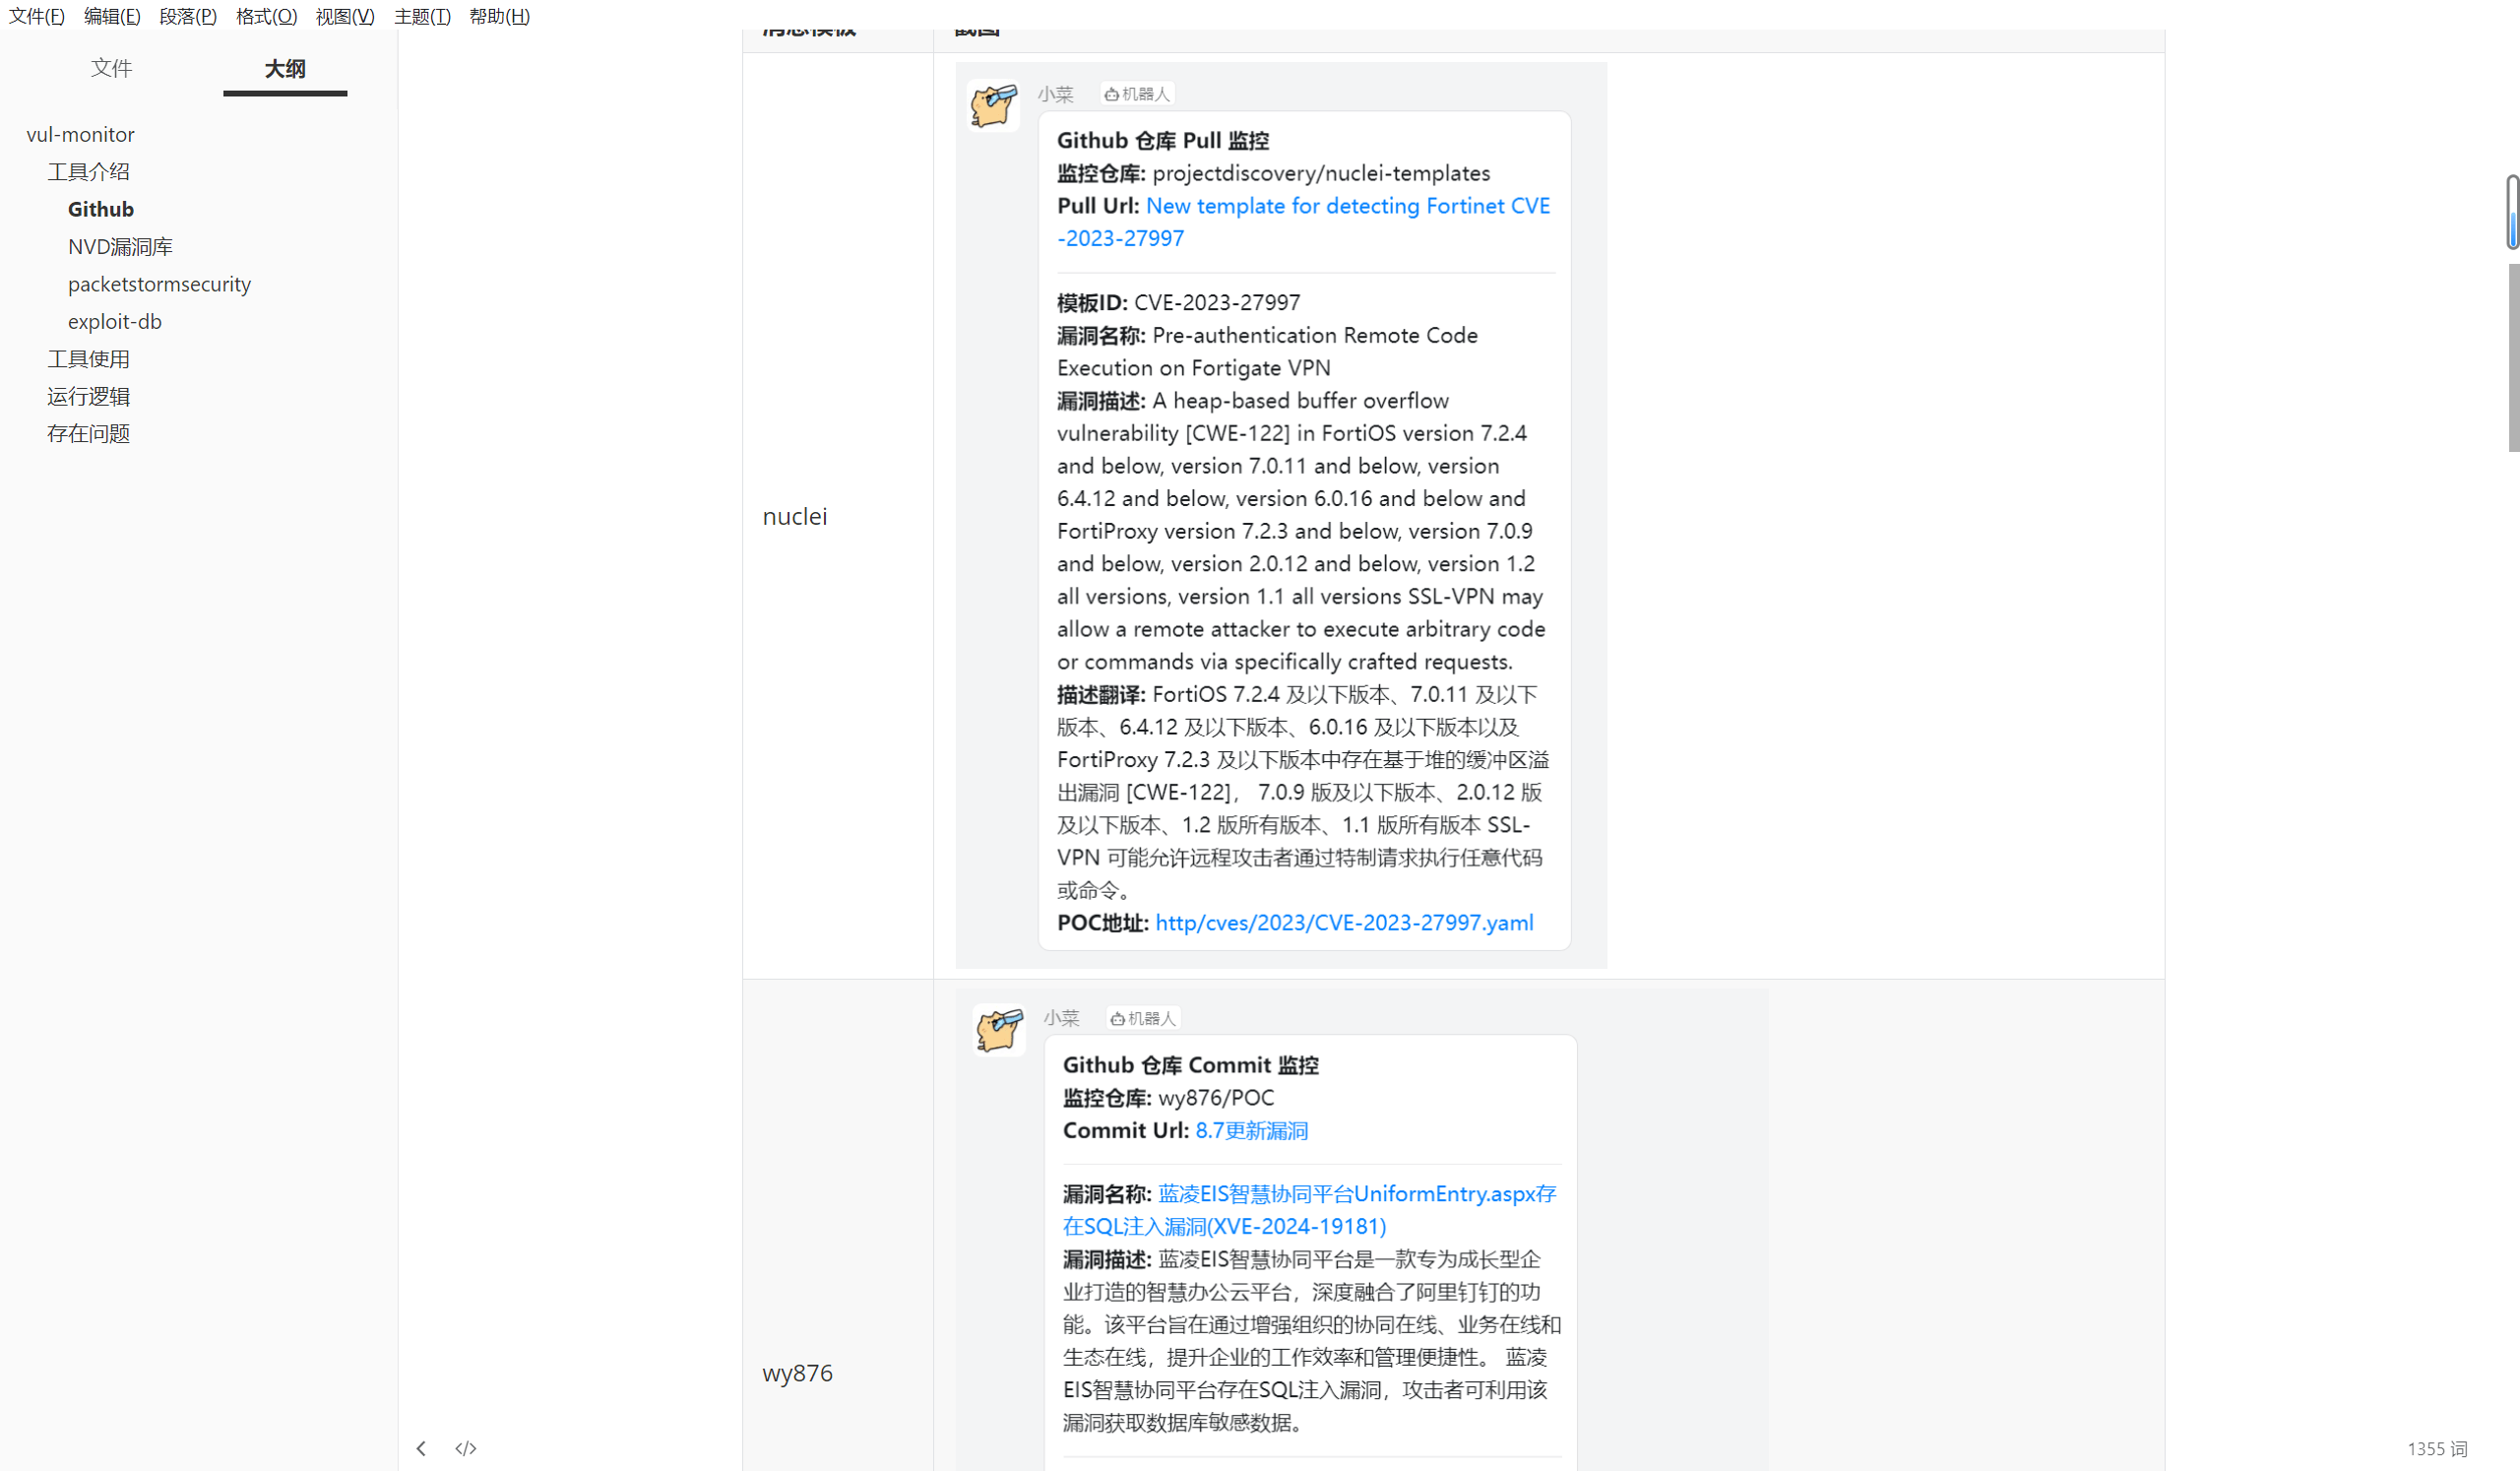
Task: Click the 1355 词 word count
Action: click(2437, 1448)
